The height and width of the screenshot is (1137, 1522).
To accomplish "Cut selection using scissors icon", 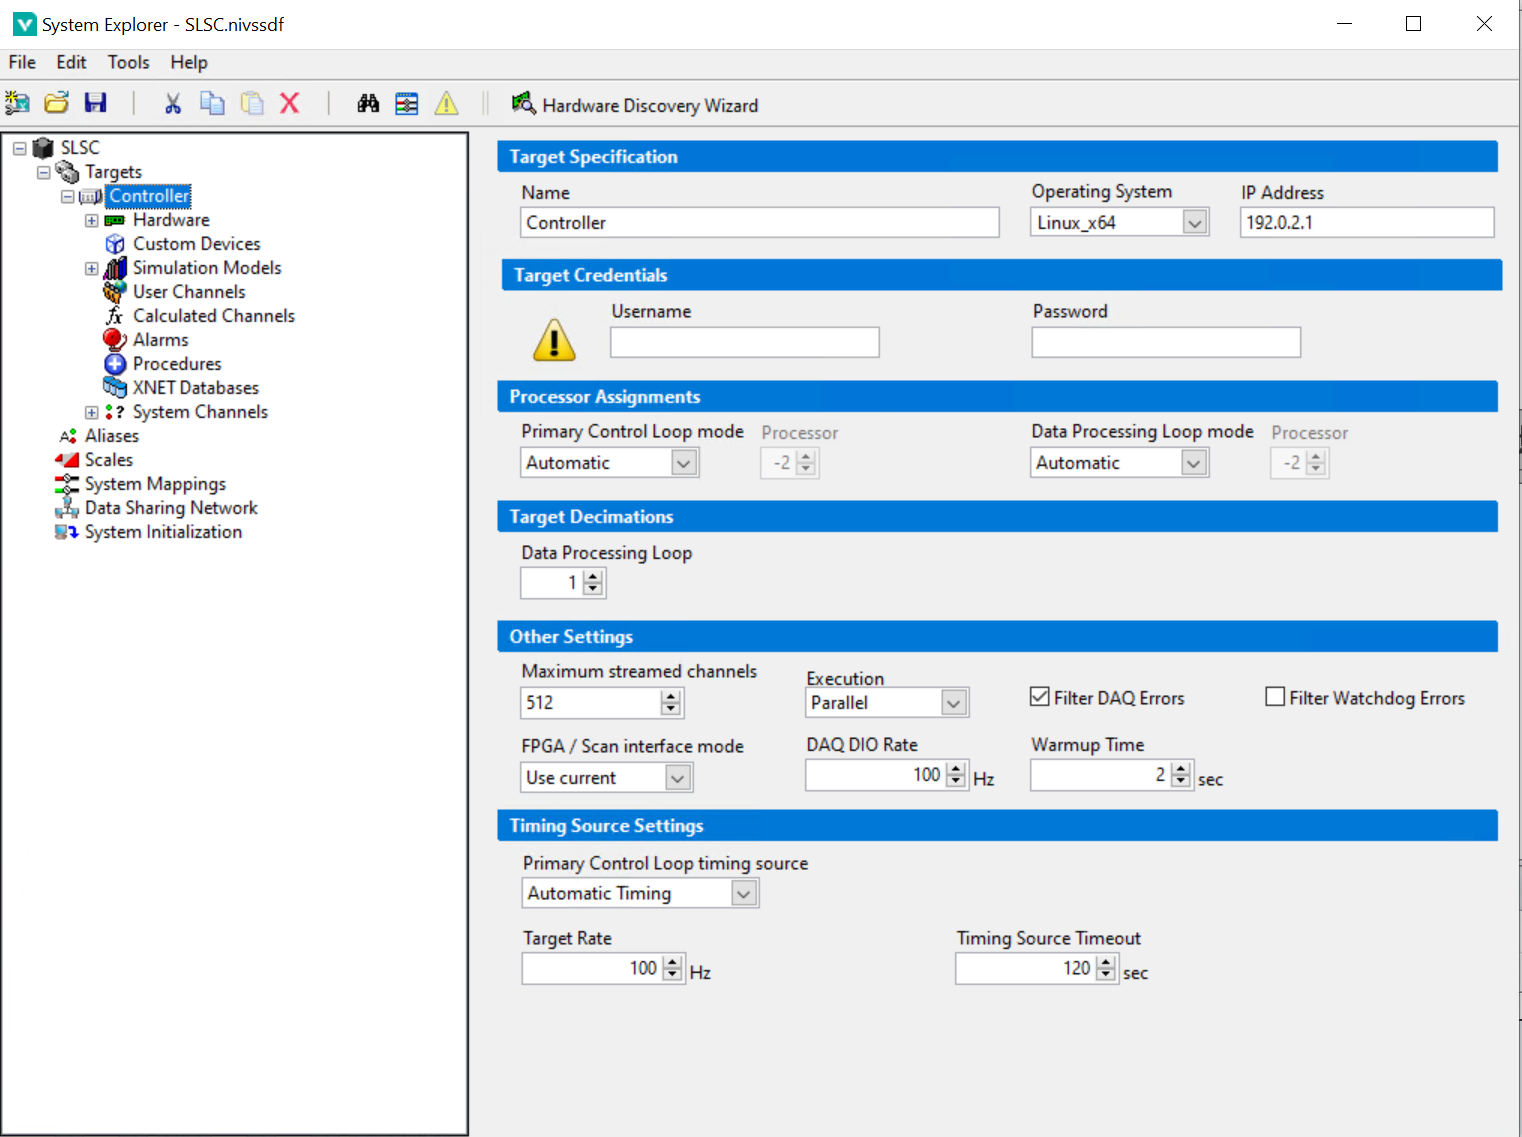I will (x=173, y=103).
